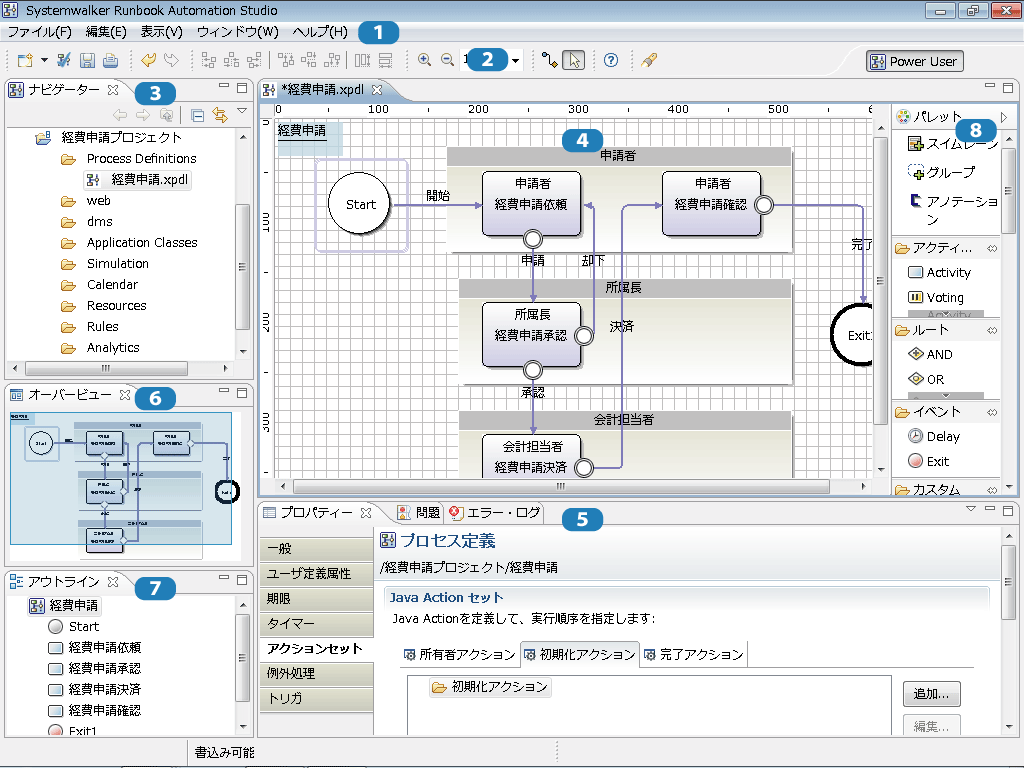This screenshot has height=768, width=1024.
Task: Select Delay event in the palette
Action: click(x=934, y=437)
